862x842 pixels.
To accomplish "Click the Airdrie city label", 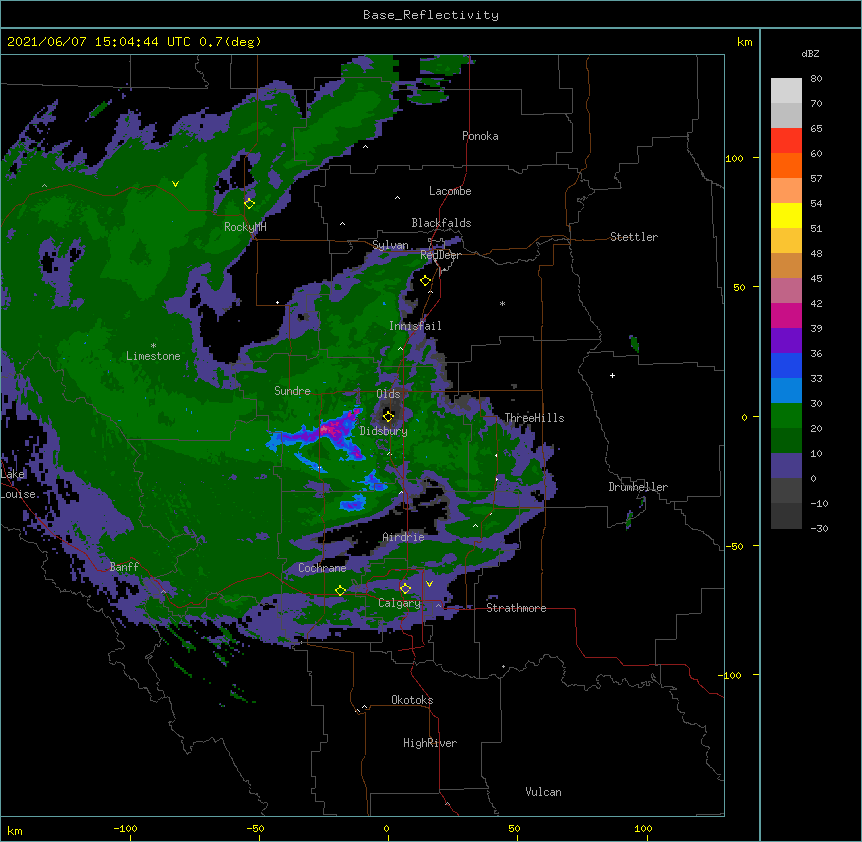I will tap(403, 537).
